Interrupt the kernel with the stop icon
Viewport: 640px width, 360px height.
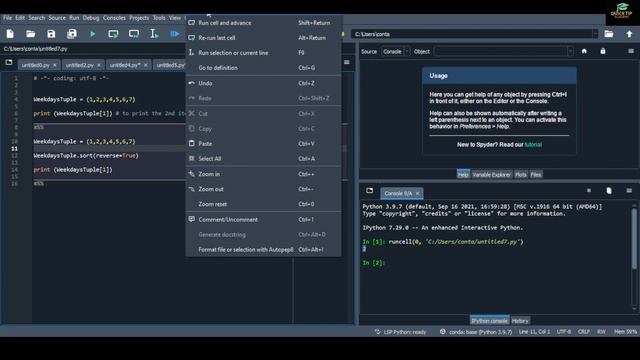589,191
